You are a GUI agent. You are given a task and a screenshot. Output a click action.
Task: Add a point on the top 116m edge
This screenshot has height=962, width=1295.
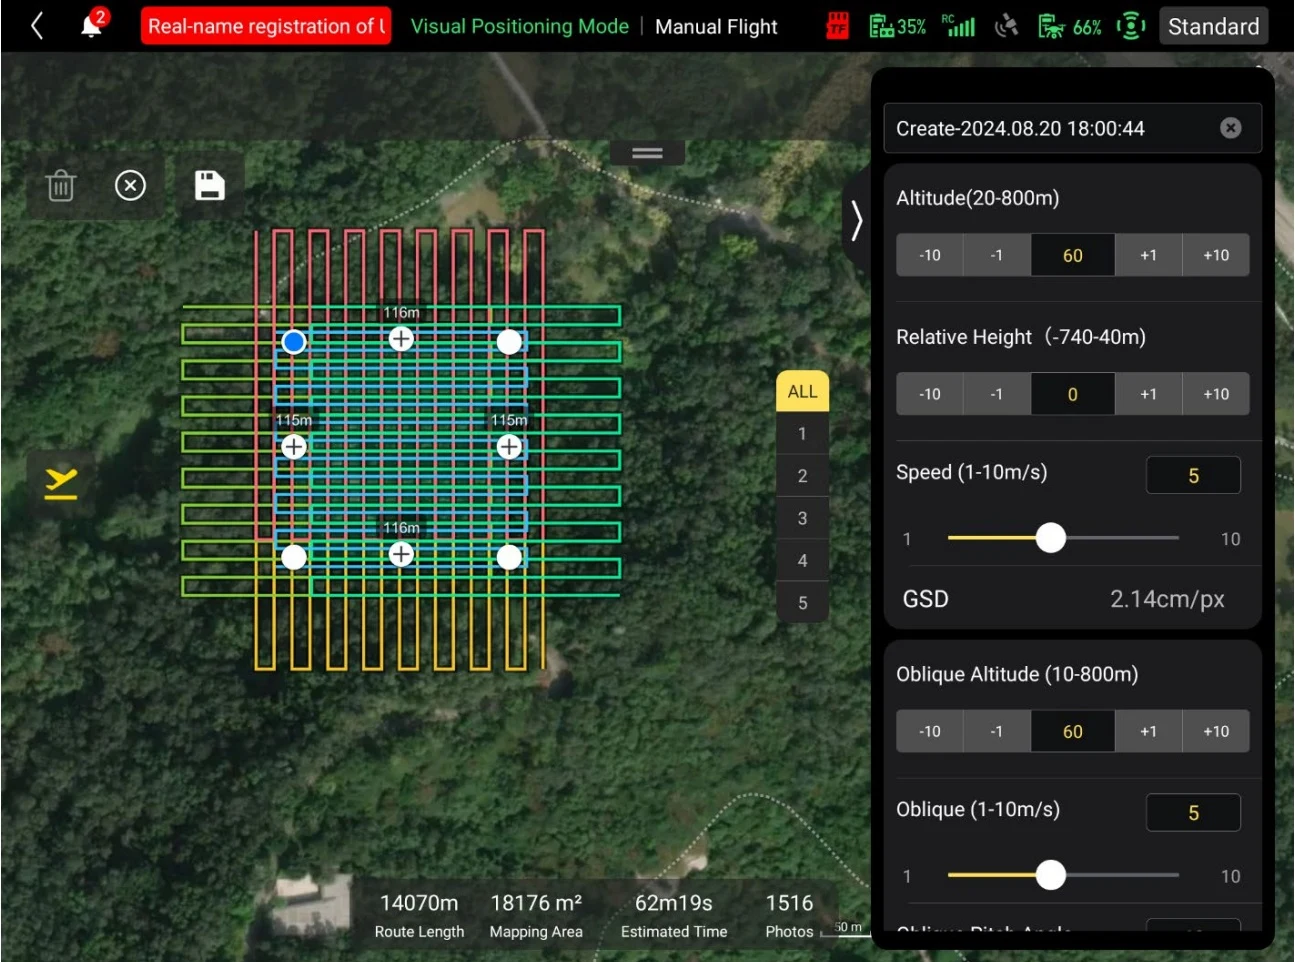coord(401,339)
